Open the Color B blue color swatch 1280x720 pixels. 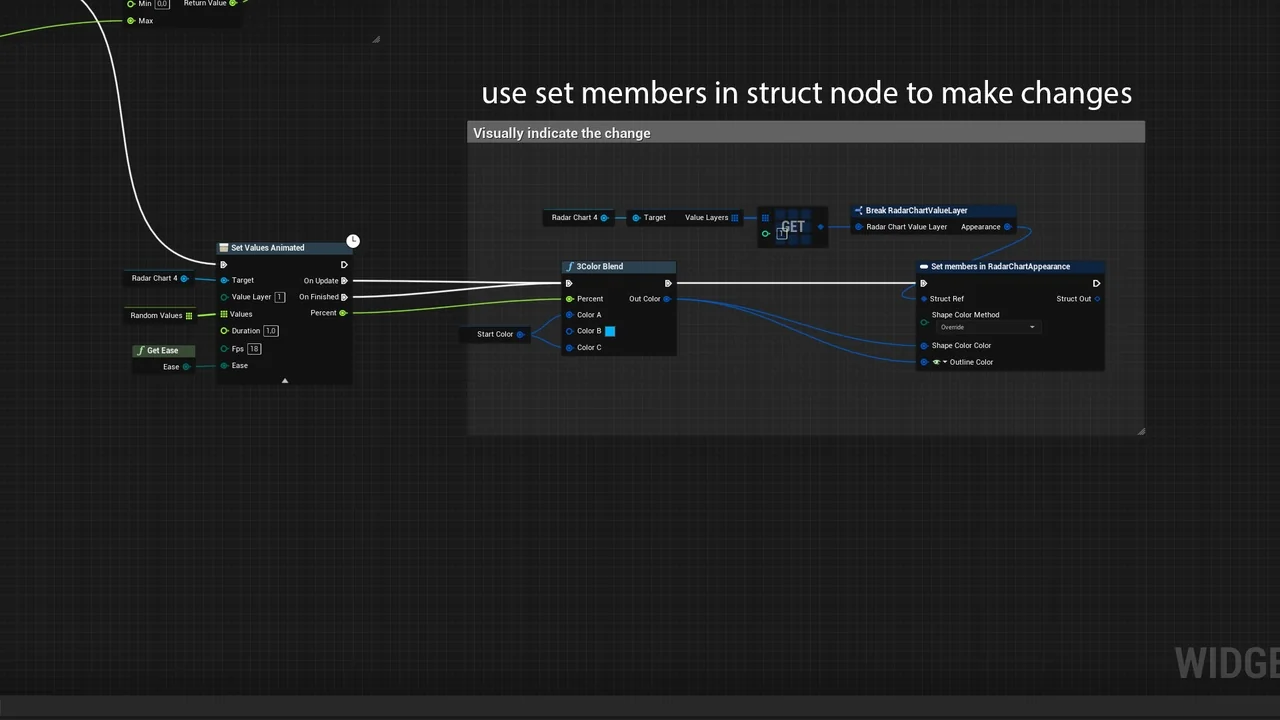(x=610, y=331)
